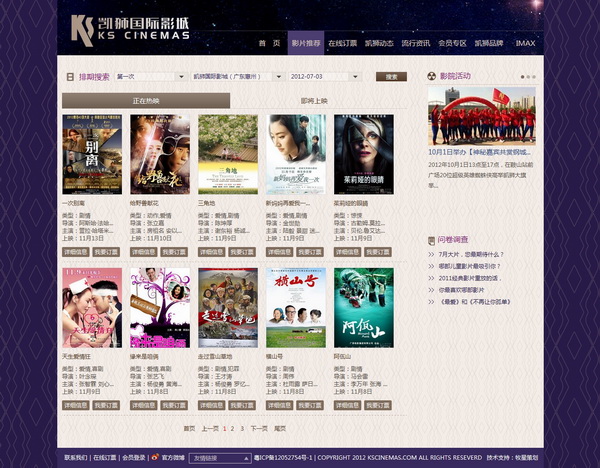
Task: Open survey link 《最爱》和《不再让你孤单》
Action: (x=475, y=302)
